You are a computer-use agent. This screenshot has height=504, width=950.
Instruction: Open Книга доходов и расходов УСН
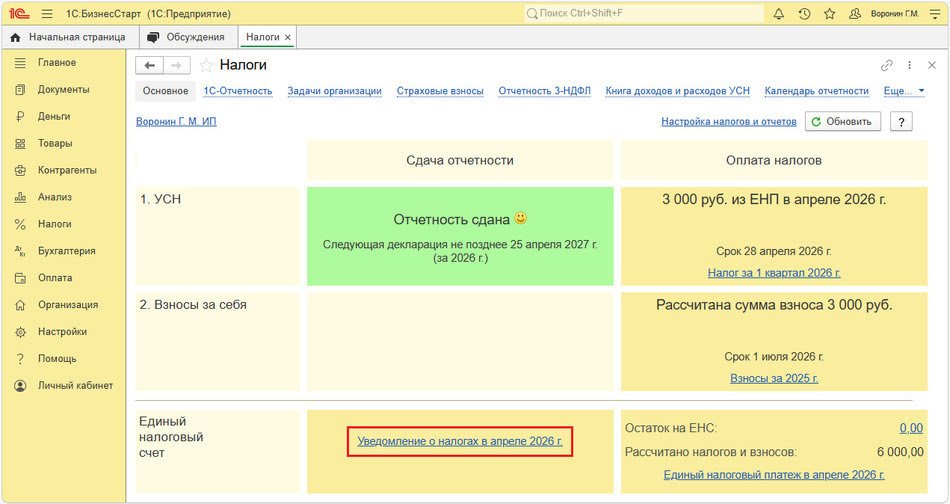677,91
